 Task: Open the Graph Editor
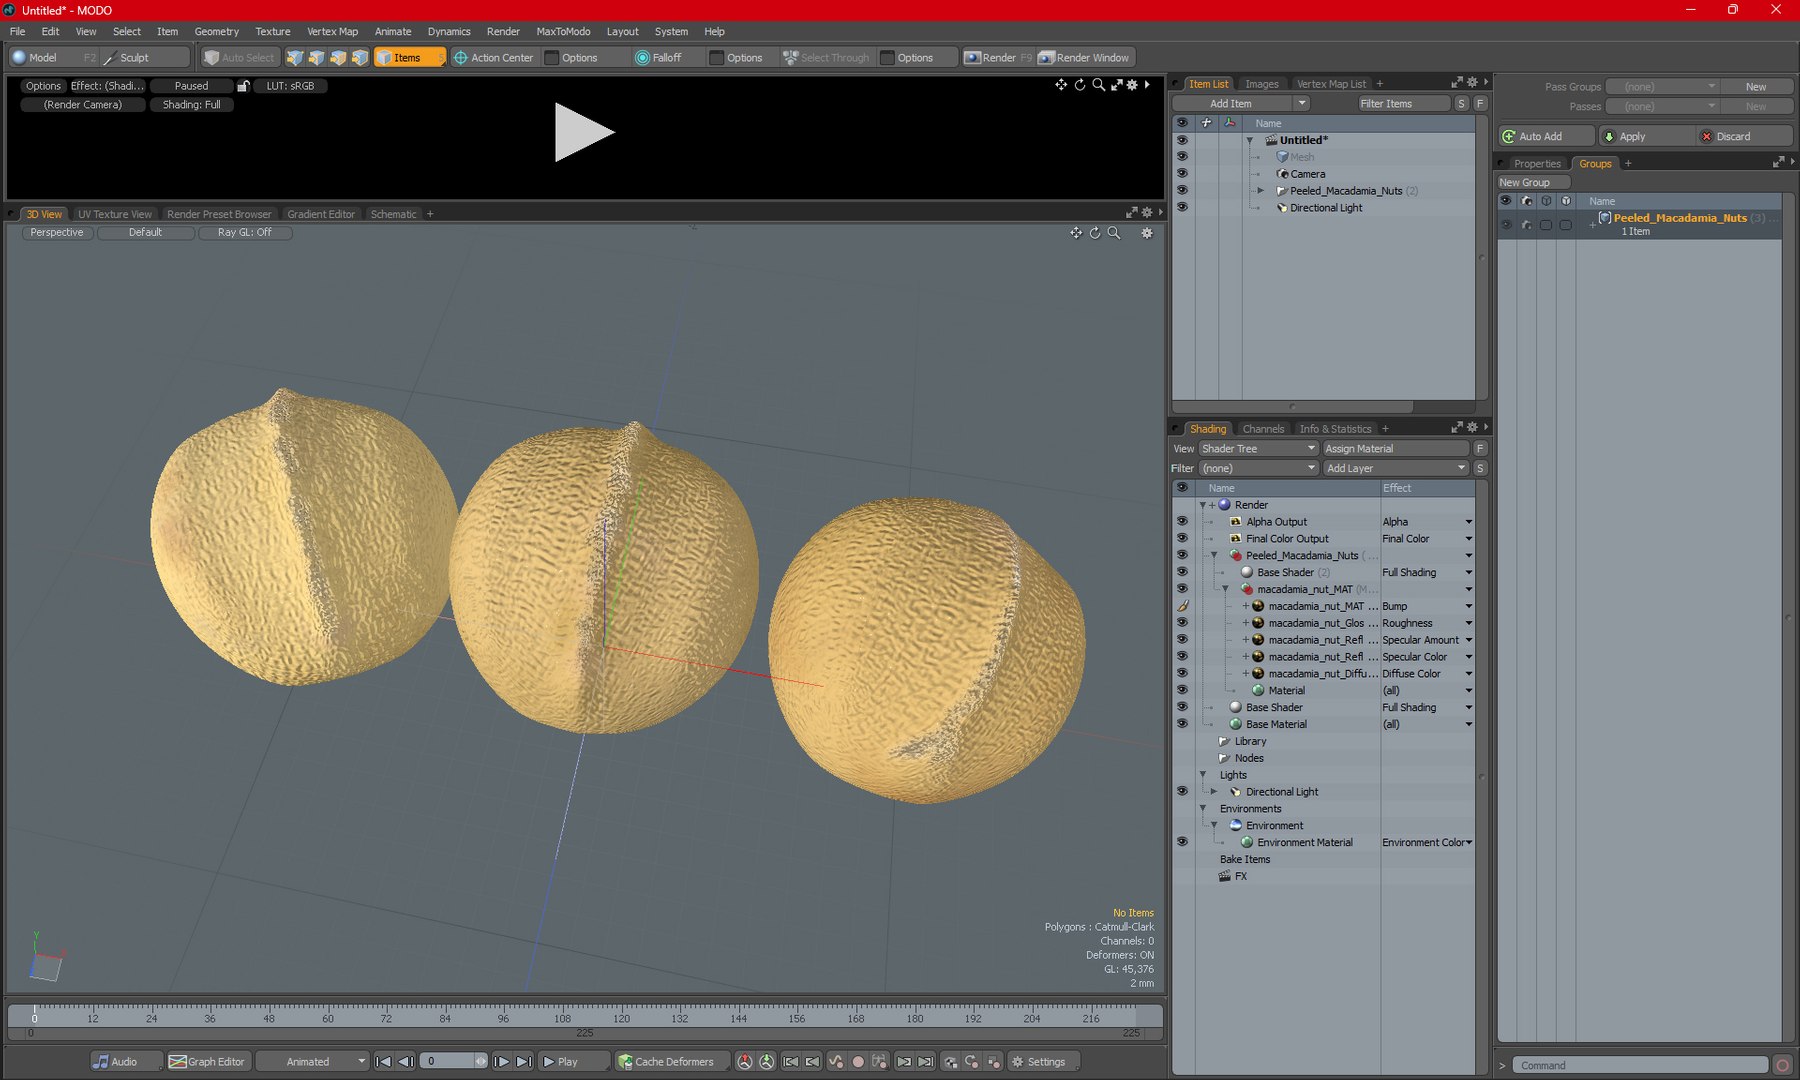(207, 1061)
